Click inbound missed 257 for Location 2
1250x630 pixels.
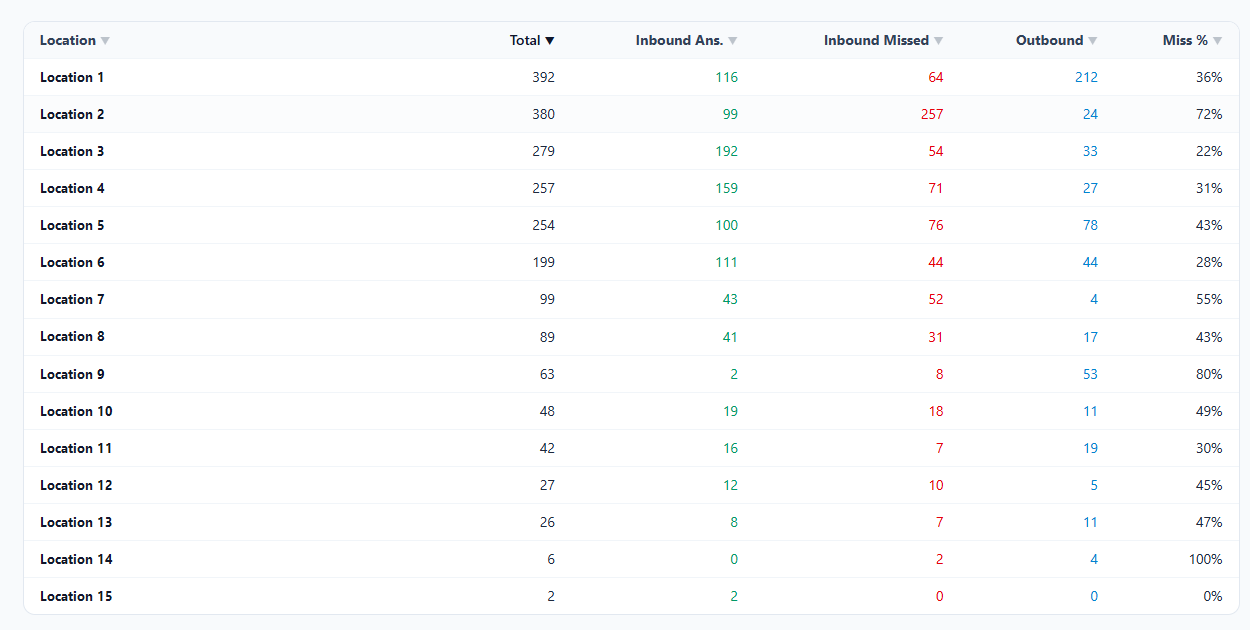[x=932, y=114]
